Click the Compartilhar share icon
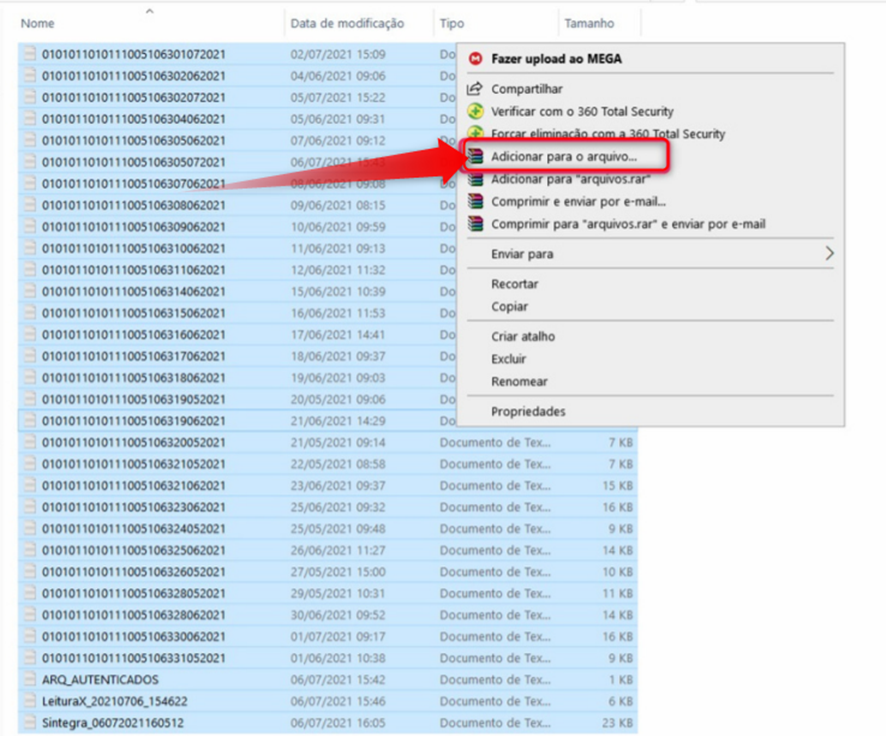This screenshot has height=736, width=886. coord(475,89)
